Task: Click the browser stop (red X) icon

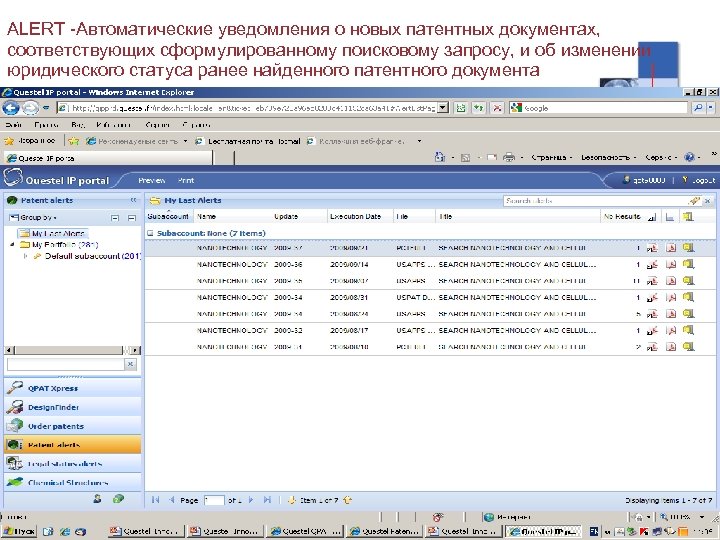Action: coord(497,108)
